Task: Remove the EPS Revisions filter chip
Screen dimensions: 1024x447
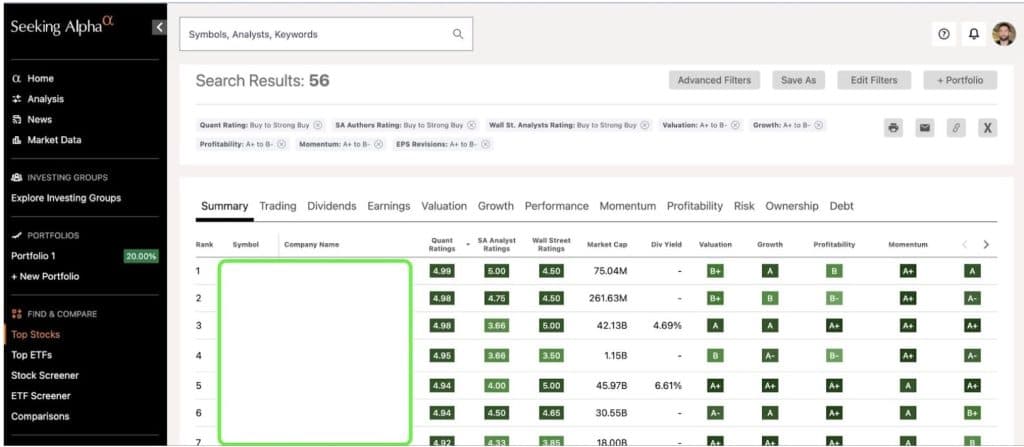Action: click(x=486, y=144)
